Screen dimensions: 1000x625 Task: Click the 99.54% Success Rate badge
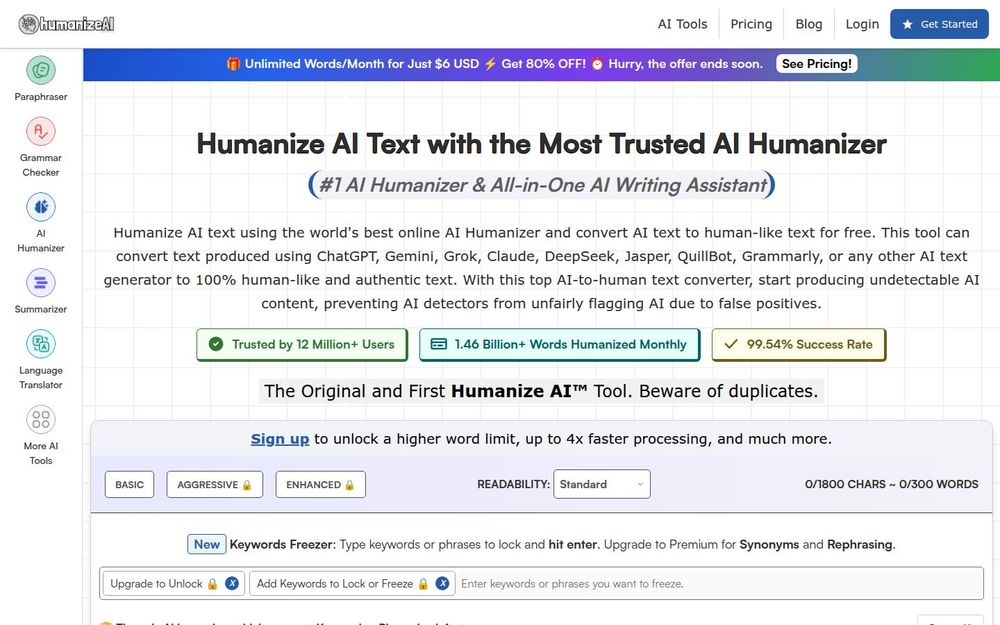[798, 344]
